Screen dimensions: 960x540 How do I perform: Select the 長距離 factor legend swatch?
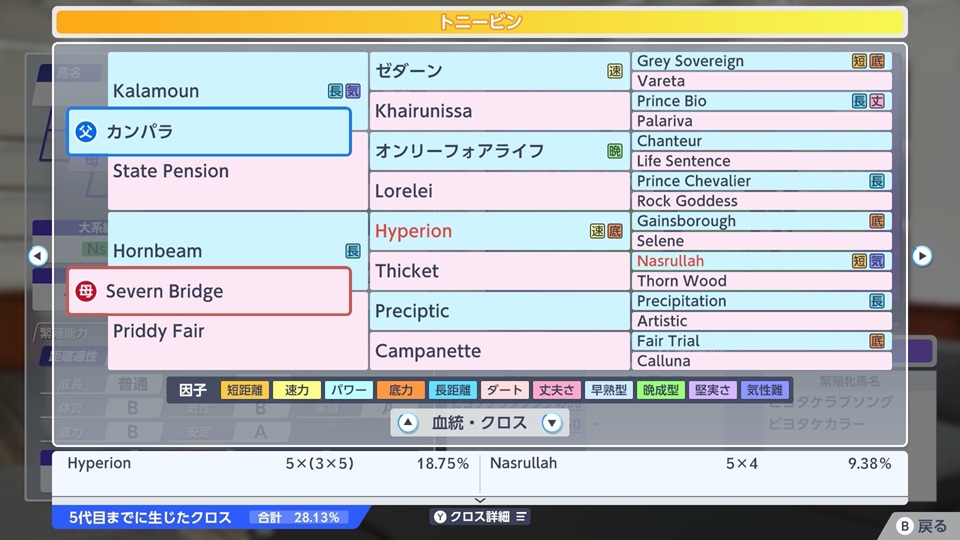(452, 390)
